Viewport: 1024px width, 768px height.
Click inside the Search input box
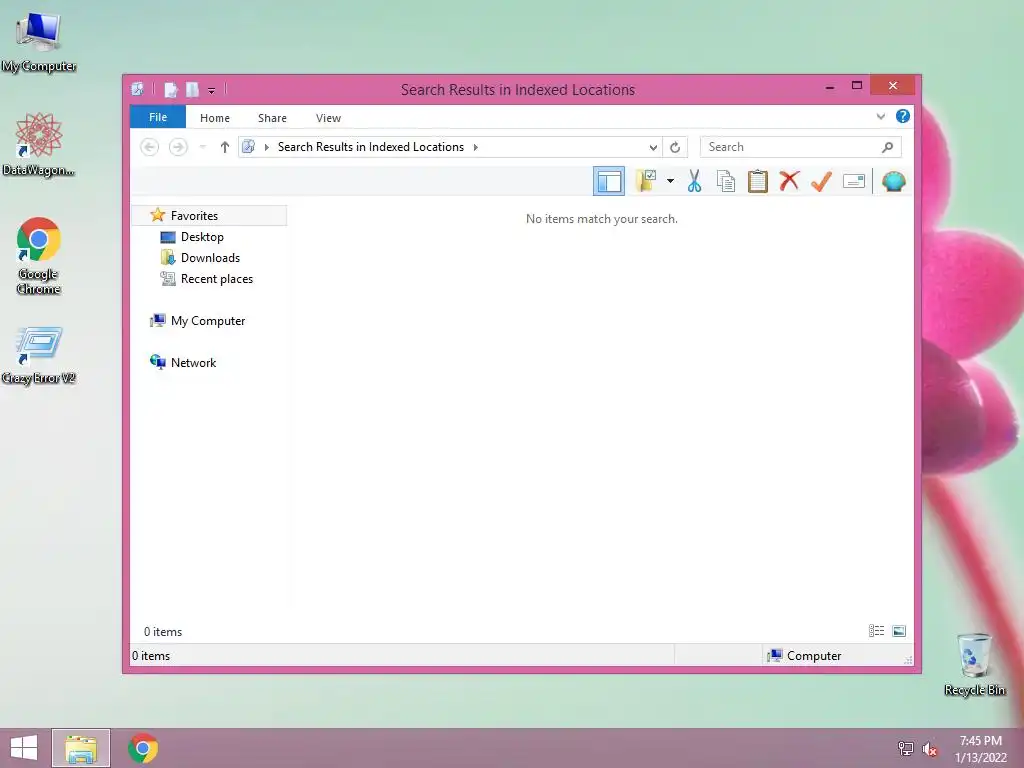coord(790,147)
